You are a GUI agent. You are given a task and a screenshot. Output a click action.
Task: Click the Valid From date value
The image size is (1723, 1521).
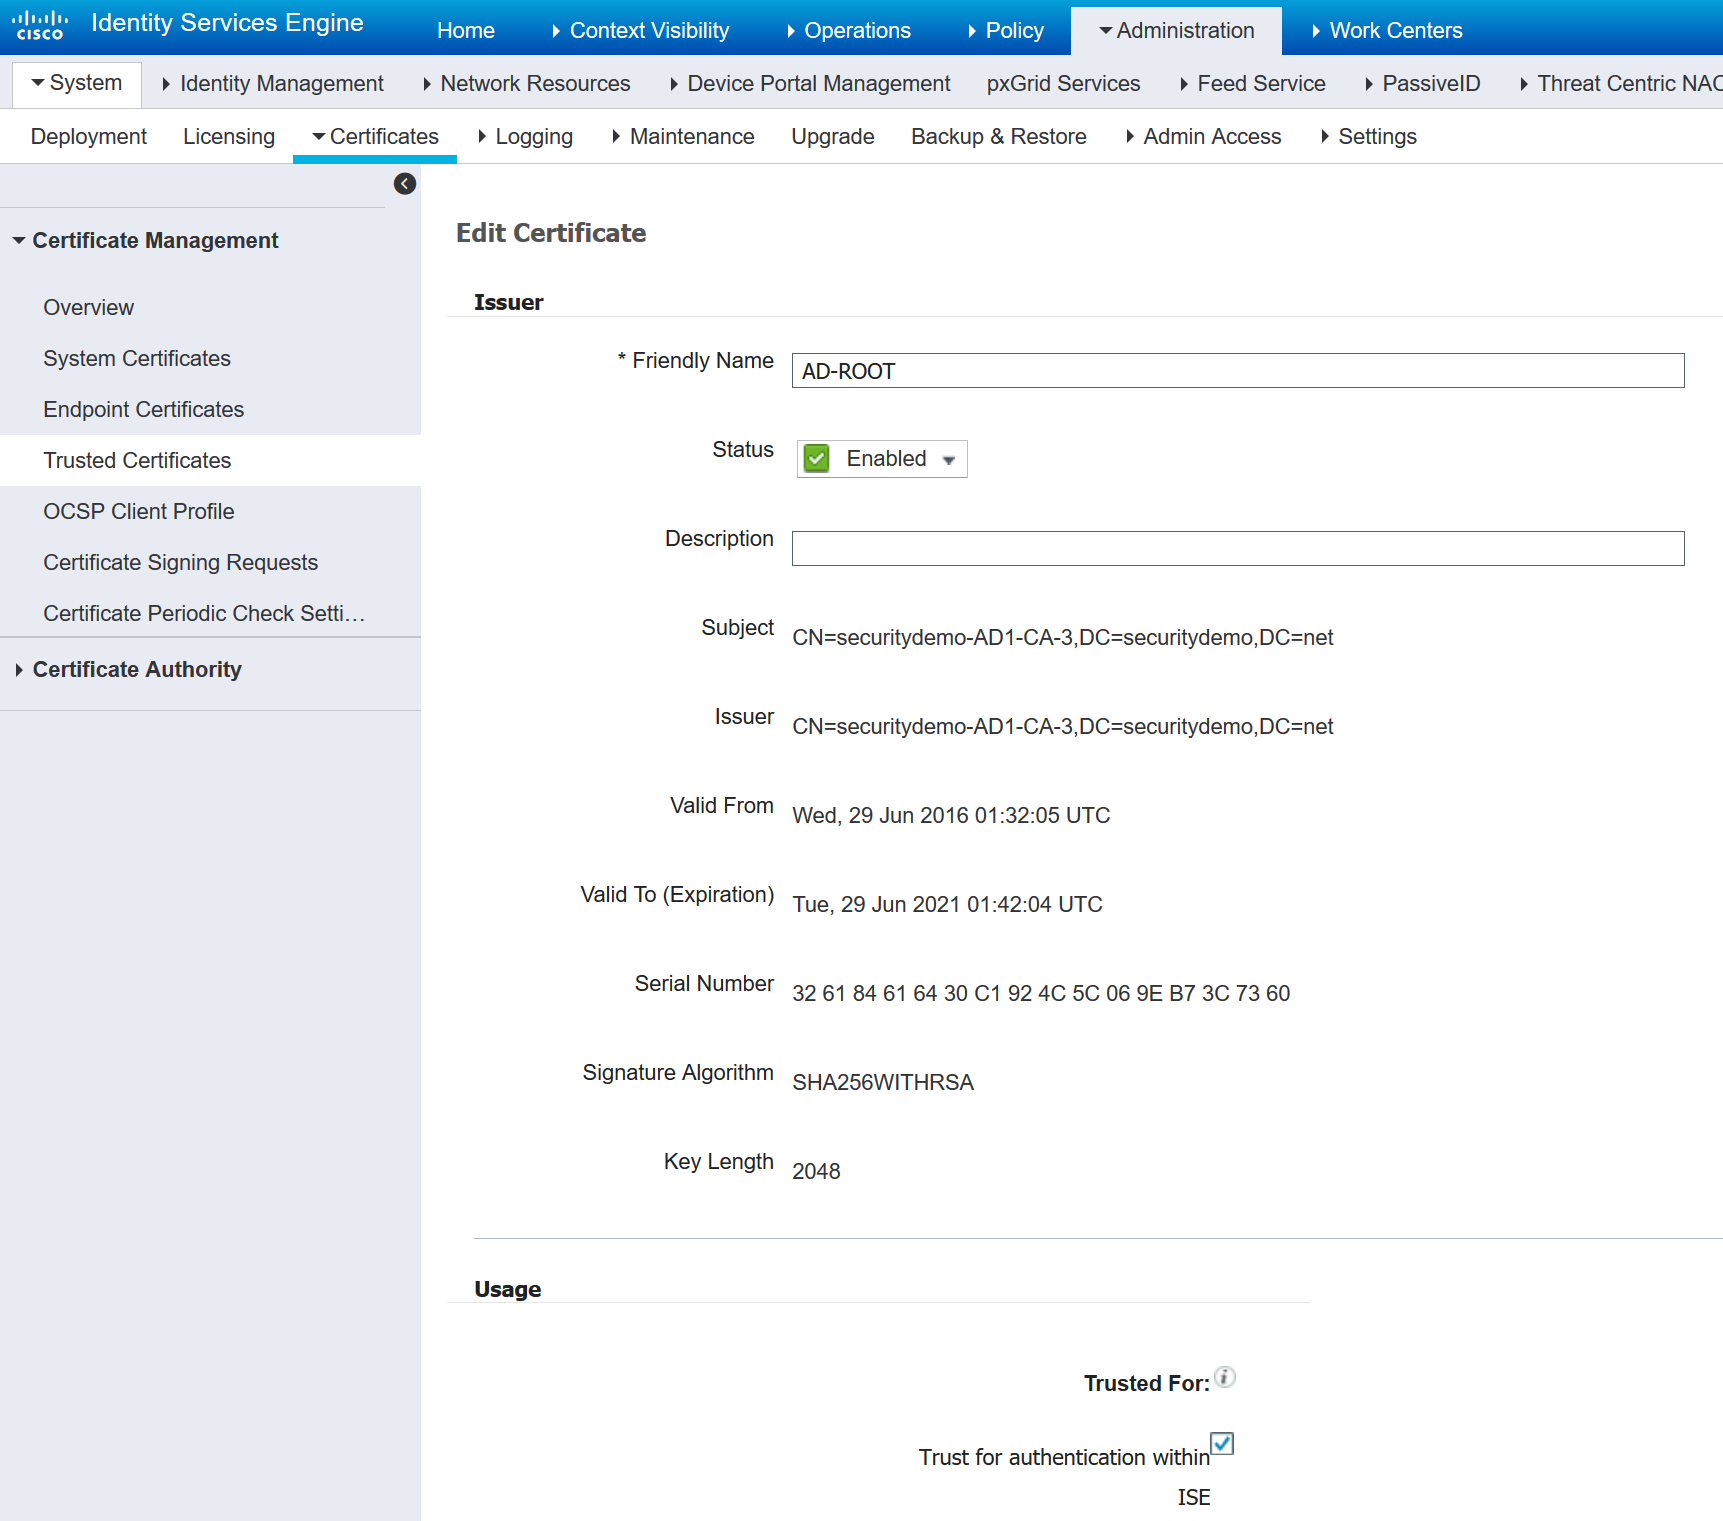pos(951,816)
